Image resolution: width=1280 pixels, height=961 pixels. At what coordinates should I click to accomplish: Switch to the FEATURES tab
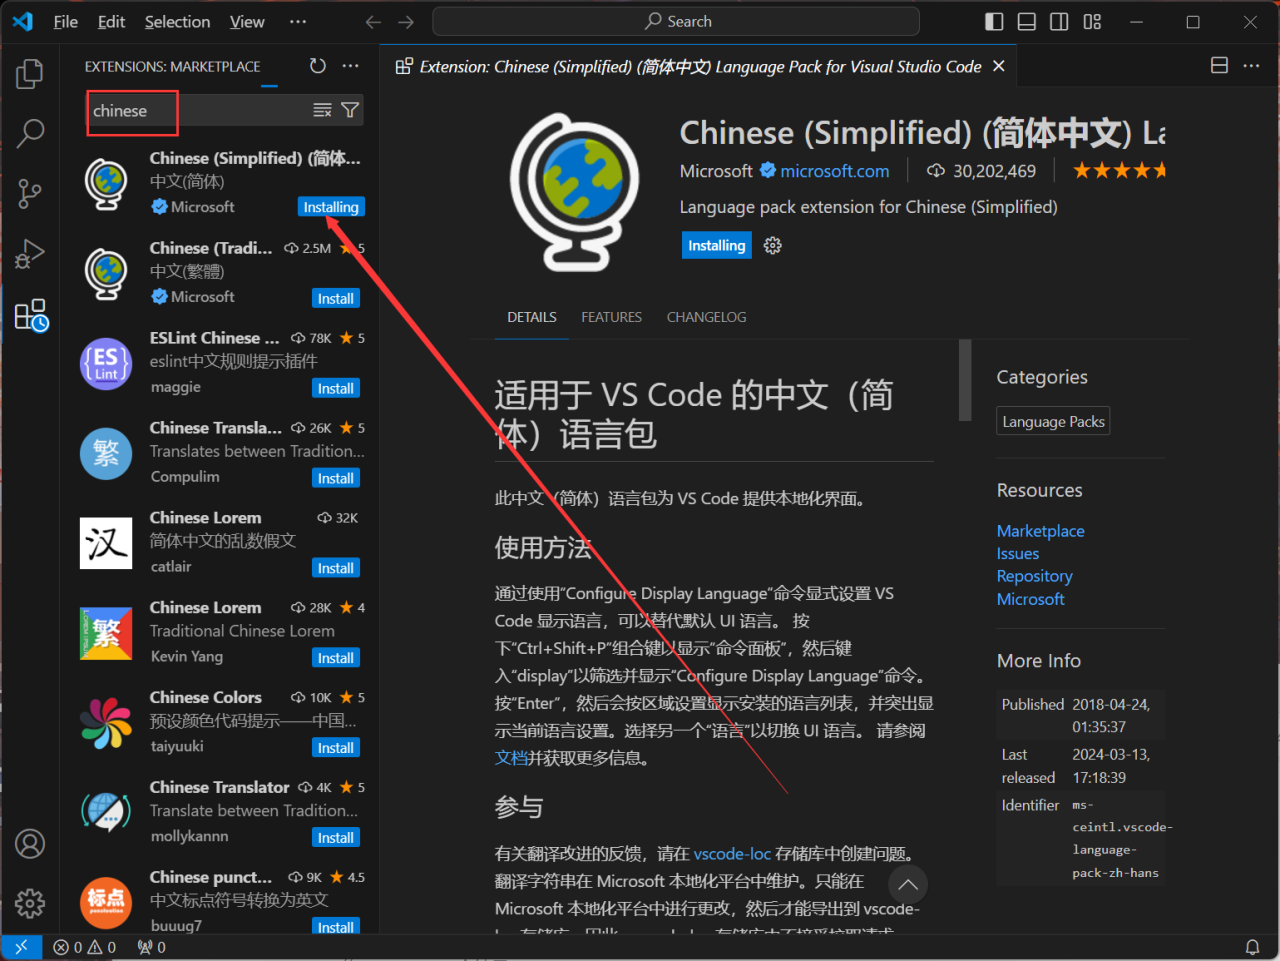click(x=612, y=317)
